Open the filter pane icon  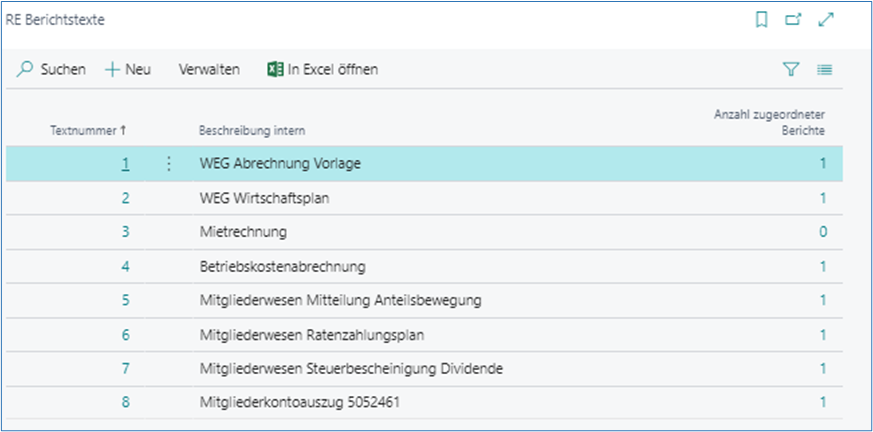(x=791, y=70)
